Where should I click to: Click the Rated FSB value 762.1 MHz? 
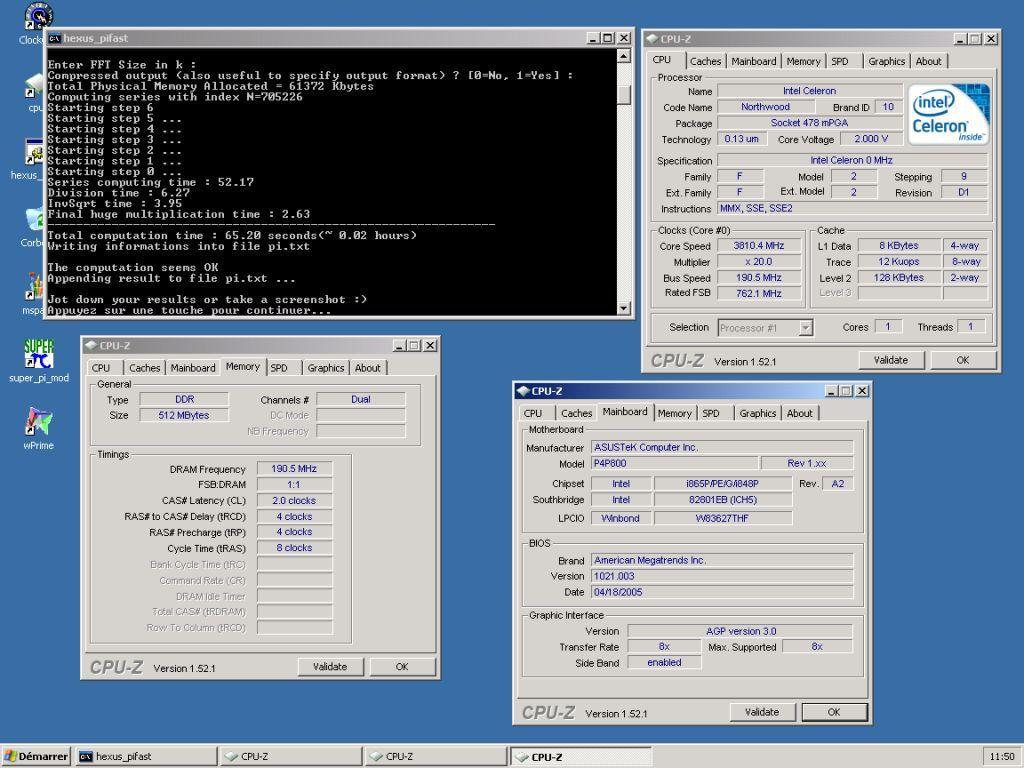[x=758, y=293]
